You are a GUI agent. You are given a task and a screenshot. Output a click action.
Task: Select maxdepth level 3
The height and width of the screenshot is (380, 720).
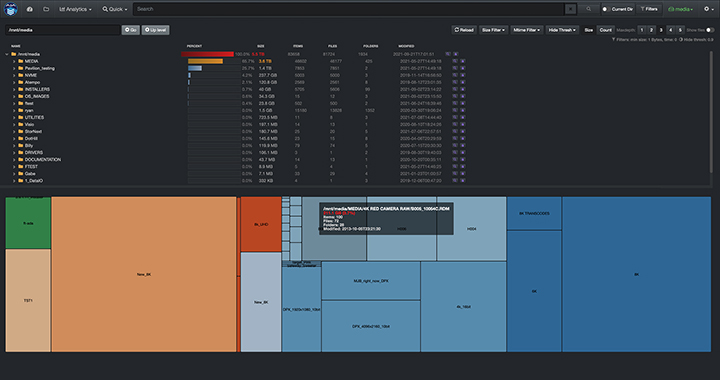pos(661,30)
